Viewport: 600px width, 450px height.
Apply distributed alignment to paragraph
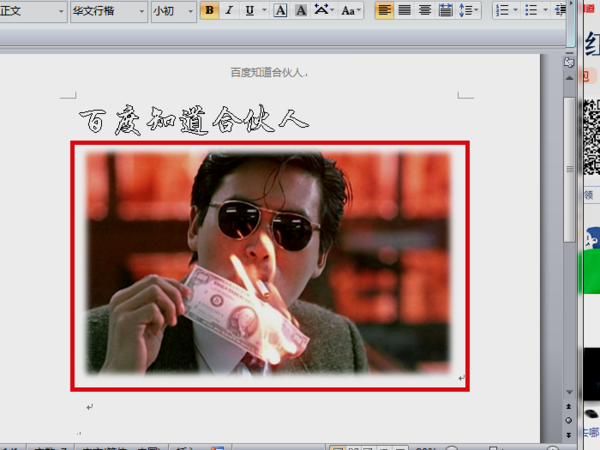pos(445,10)
